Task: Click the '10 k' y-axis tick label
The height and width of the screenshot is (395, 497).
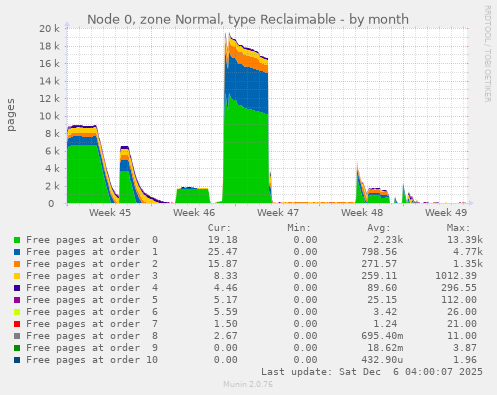Action: (x=49, y=116)
